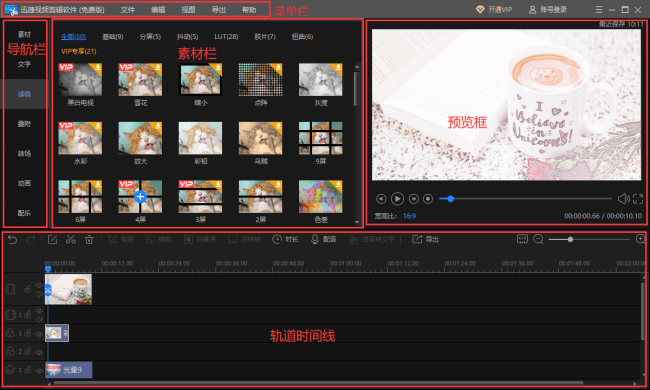Show the 胶片(7) filter category
Screen dimensions: 650x390
click(x=265, y=36)
